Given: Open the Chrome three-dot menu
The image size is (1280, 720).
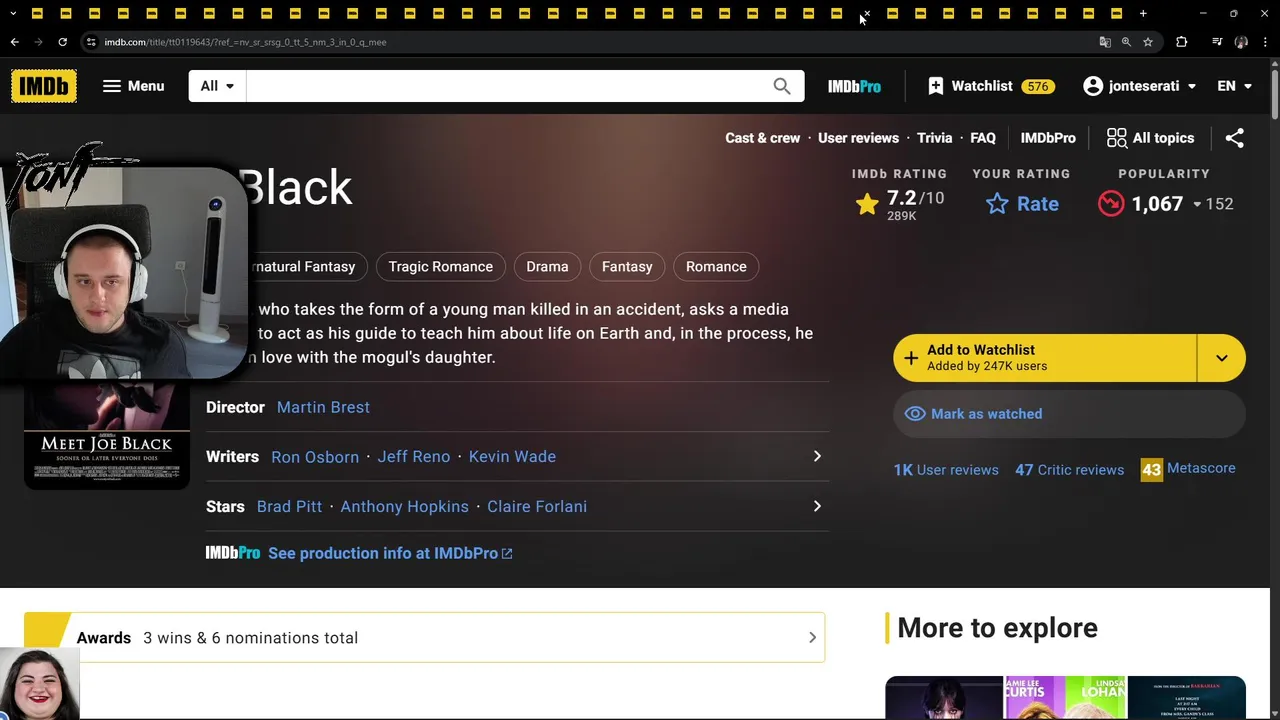Looking at the screenshot, I should coord(1266,42).
